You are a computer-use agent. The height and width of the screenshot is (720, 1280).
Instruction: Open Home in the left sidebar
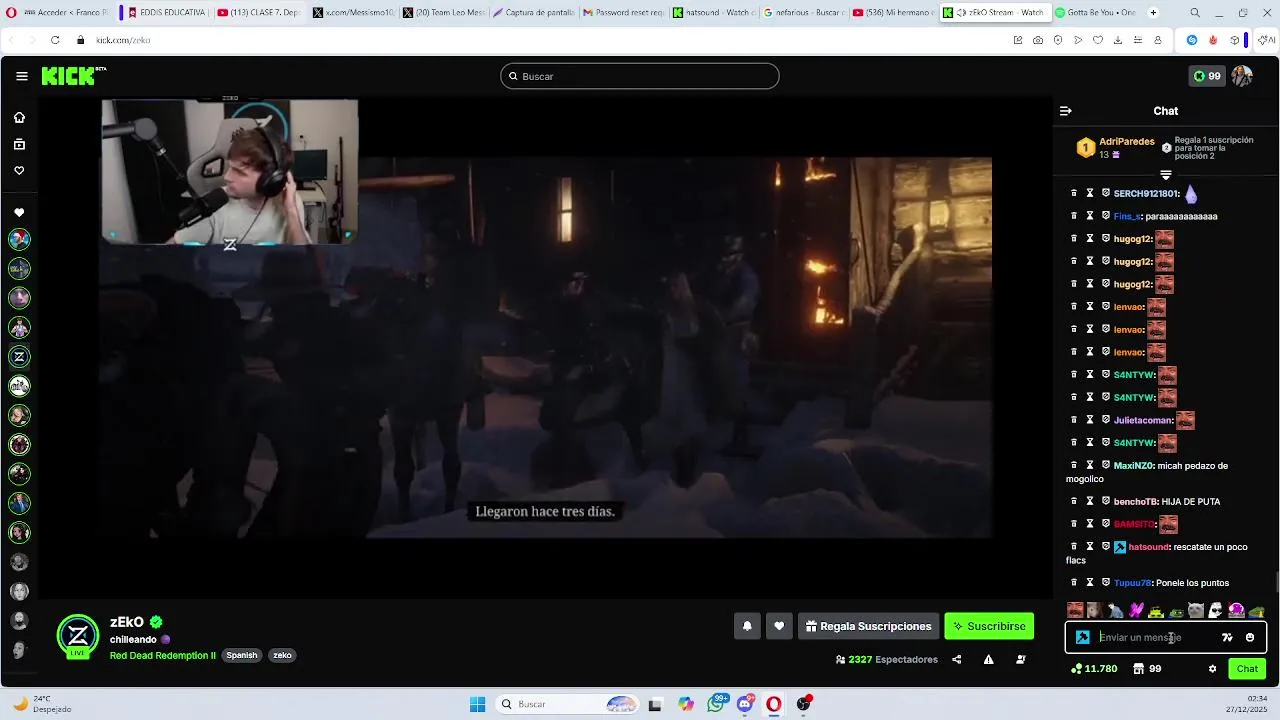click(x=19, y=118)
